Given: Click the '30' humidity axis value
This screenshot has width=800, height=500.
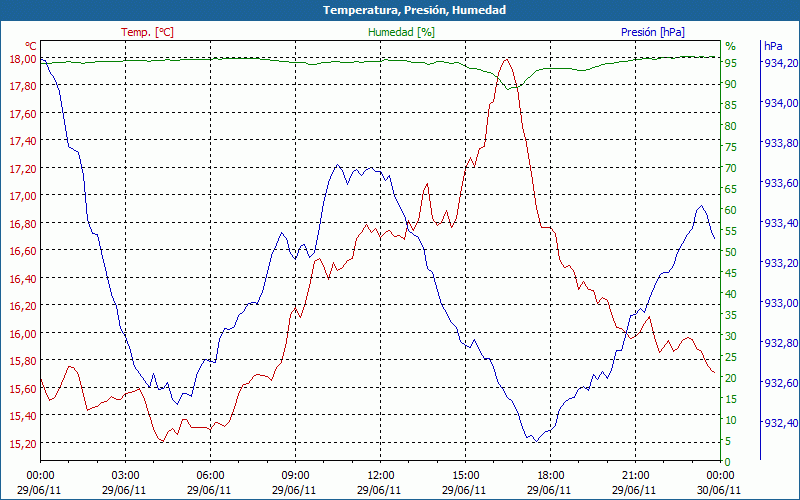Looking at the screenshot, I should pyautogui.click(x=731, y=336).
